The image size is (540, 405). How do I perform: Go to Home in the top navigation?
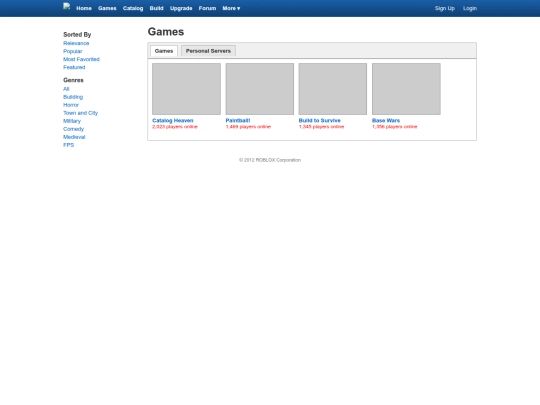pyautogui.click(x=84, y=8)
